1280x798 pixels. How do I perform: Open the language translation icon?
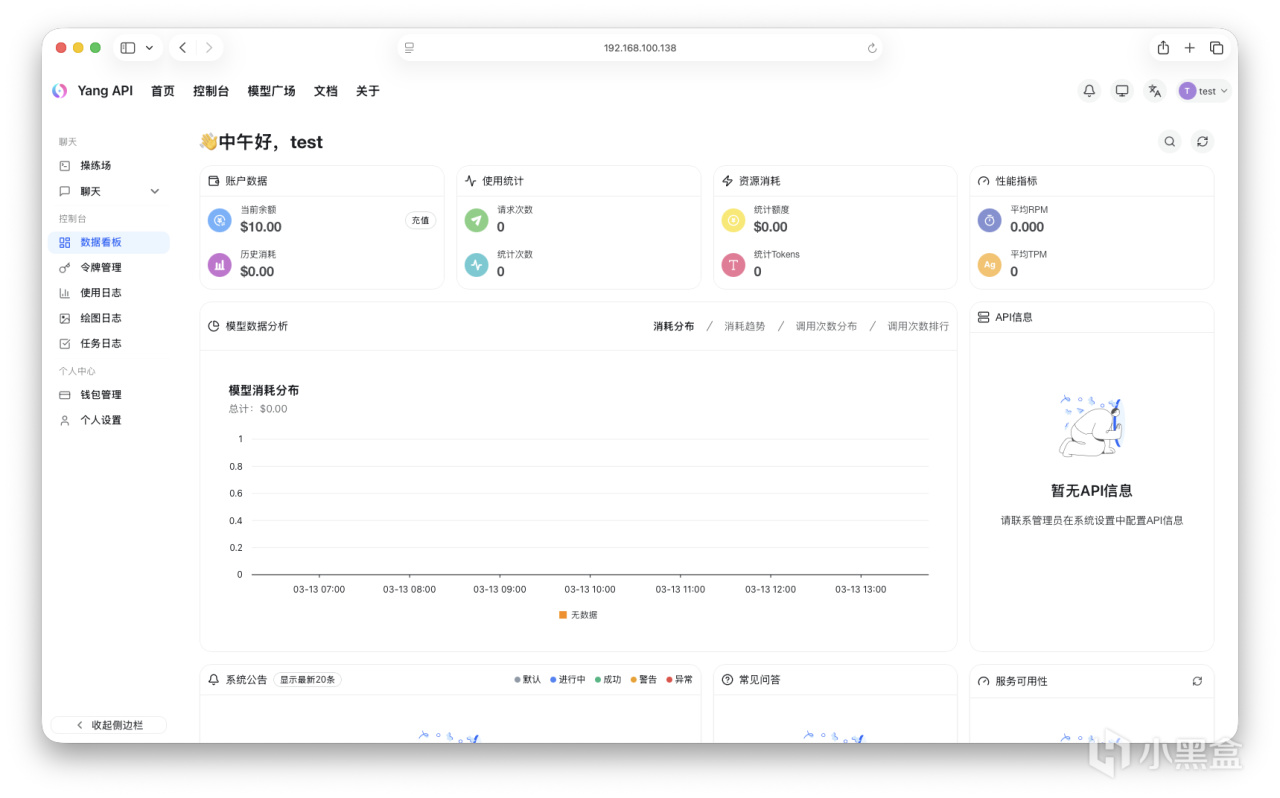pos(1155,91)
